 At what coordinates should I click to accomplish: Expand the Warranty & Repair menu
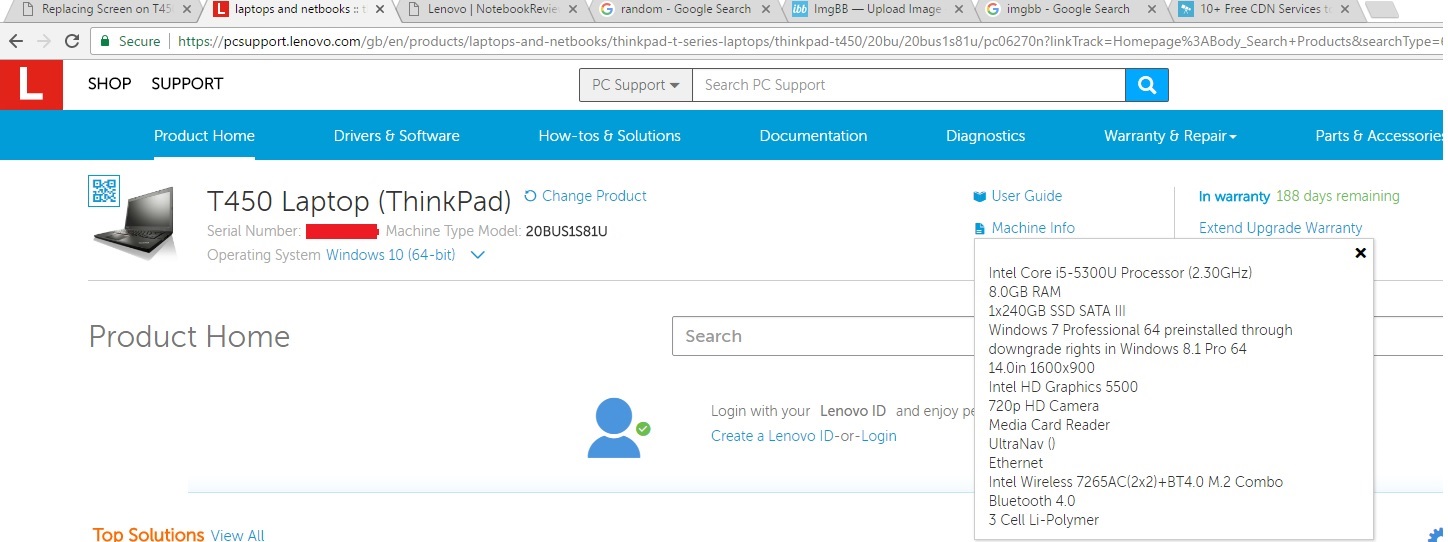point(1170,136)
